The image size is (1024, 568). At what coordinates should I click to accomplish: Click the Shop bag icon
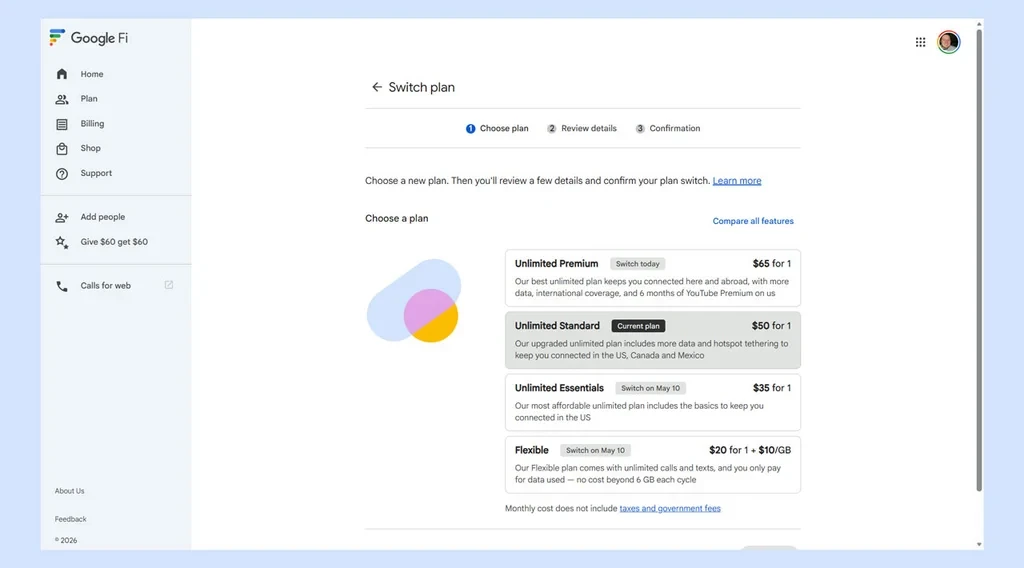pyautogui.click(x=61, y=149)
